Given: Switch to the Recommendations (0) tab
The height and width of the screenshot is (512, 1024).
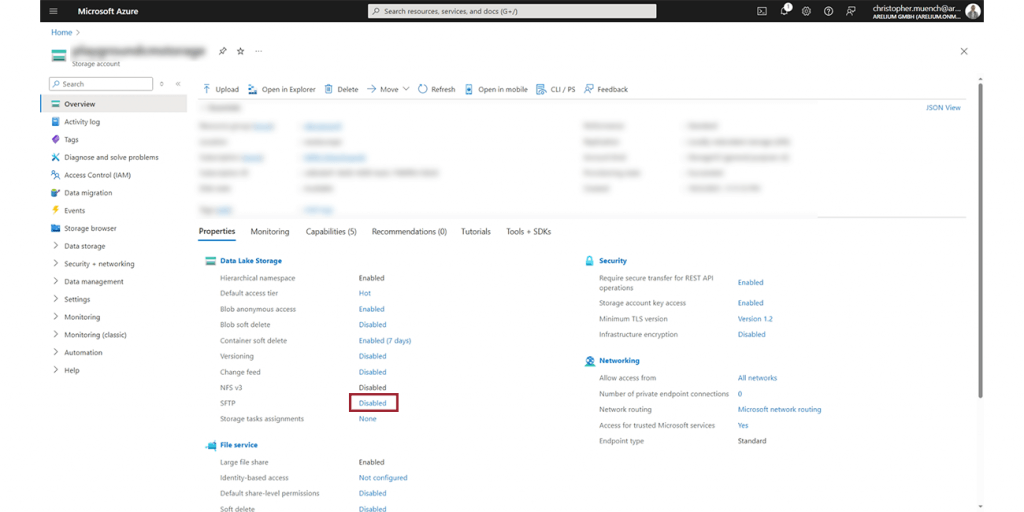Looking at the screenshot, I should pos(409,232).
